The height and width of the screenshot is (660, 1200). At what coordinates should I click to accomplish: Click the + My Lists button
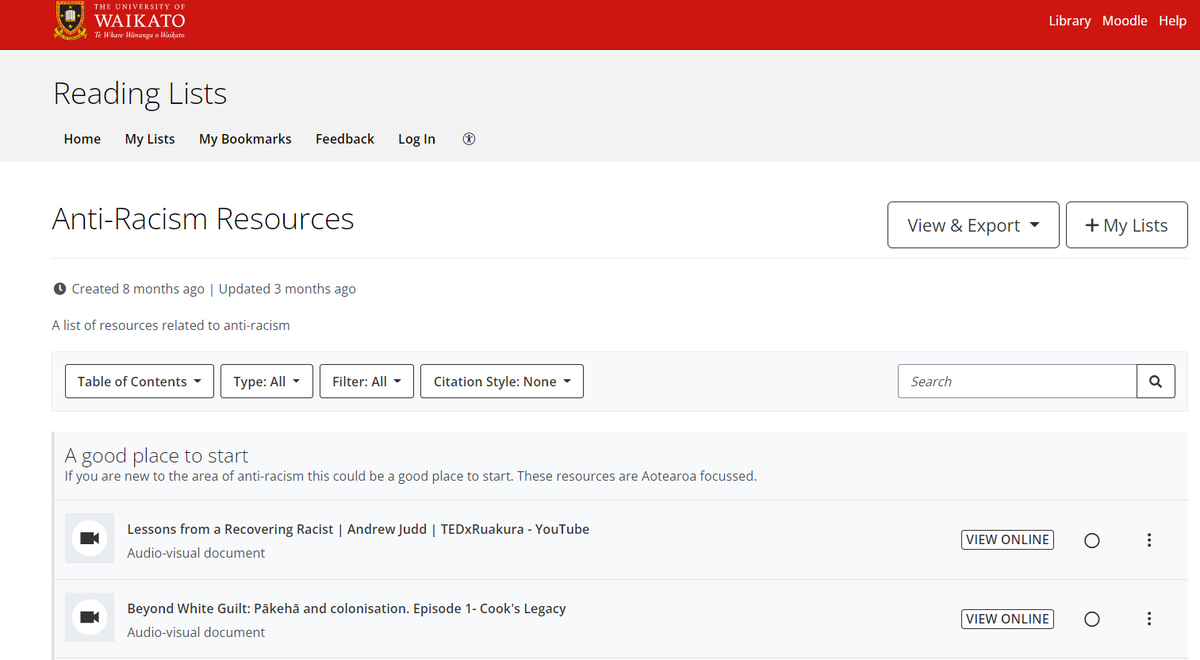click(x=1127, y=225)
